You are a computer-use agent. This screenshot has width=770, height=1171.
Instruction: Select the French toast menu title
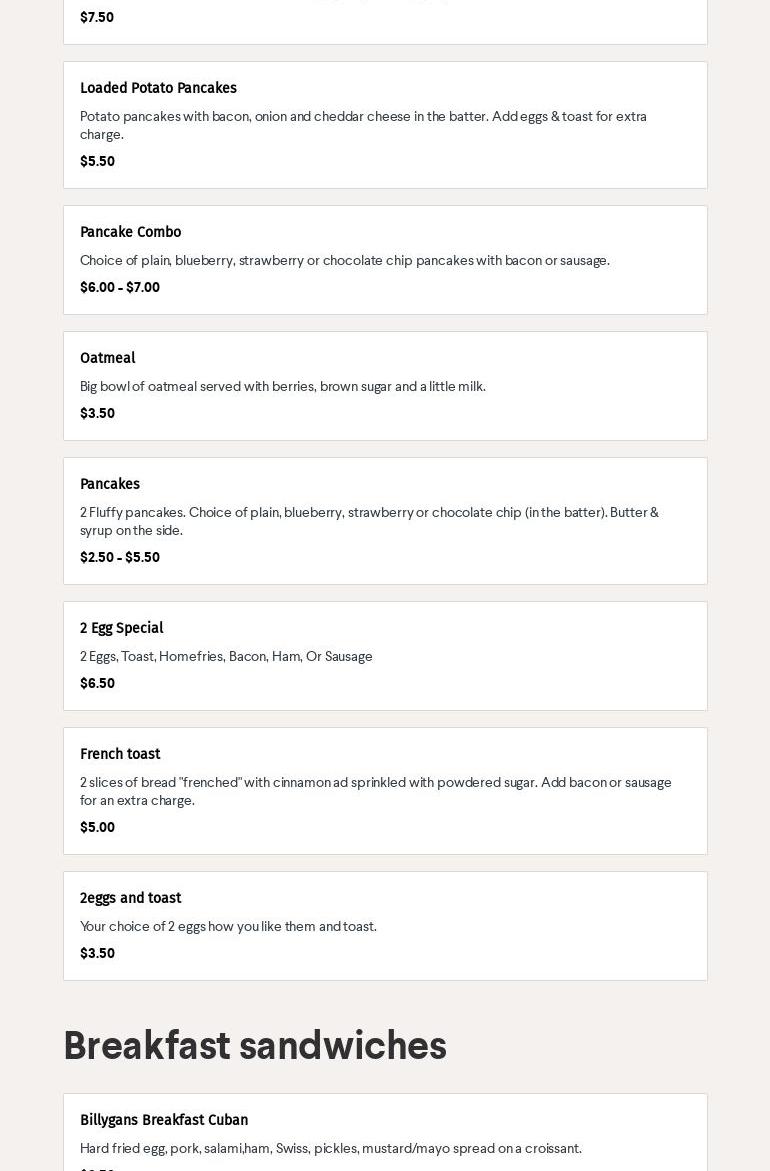click(x=120, y=754)
